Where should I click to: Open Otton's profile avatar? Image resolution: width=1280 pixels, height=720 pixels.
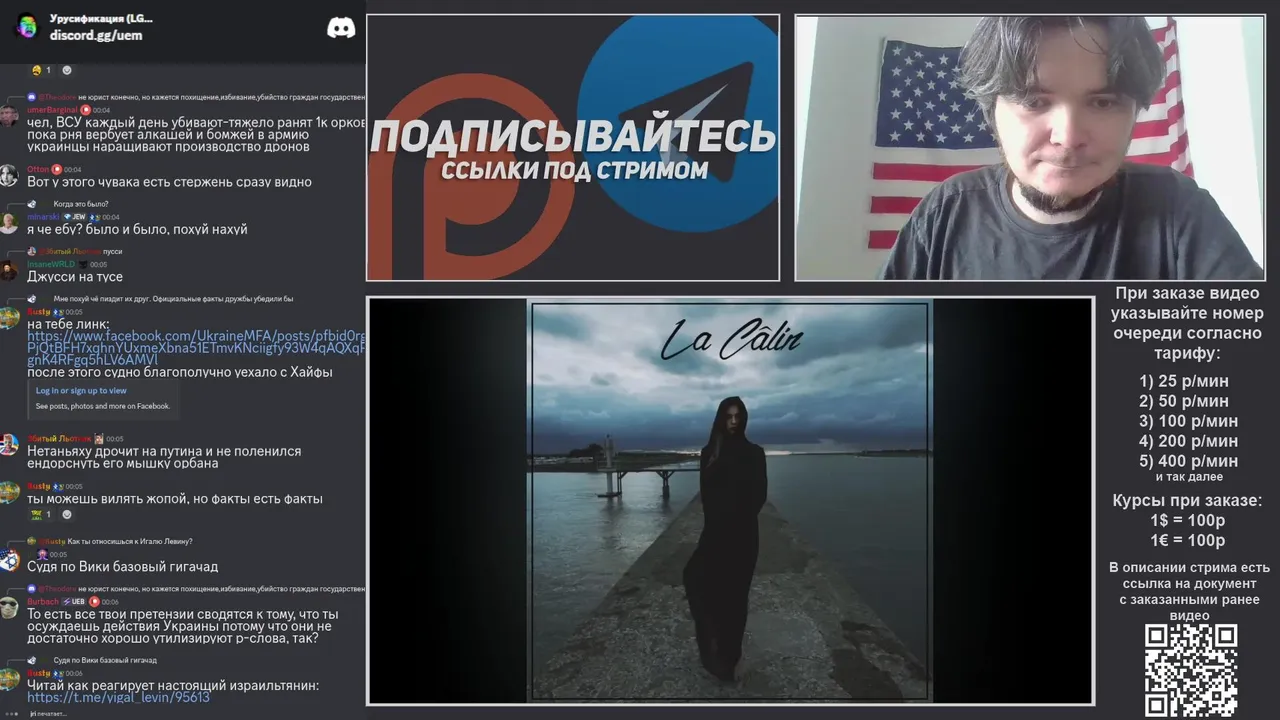[9, 175]
